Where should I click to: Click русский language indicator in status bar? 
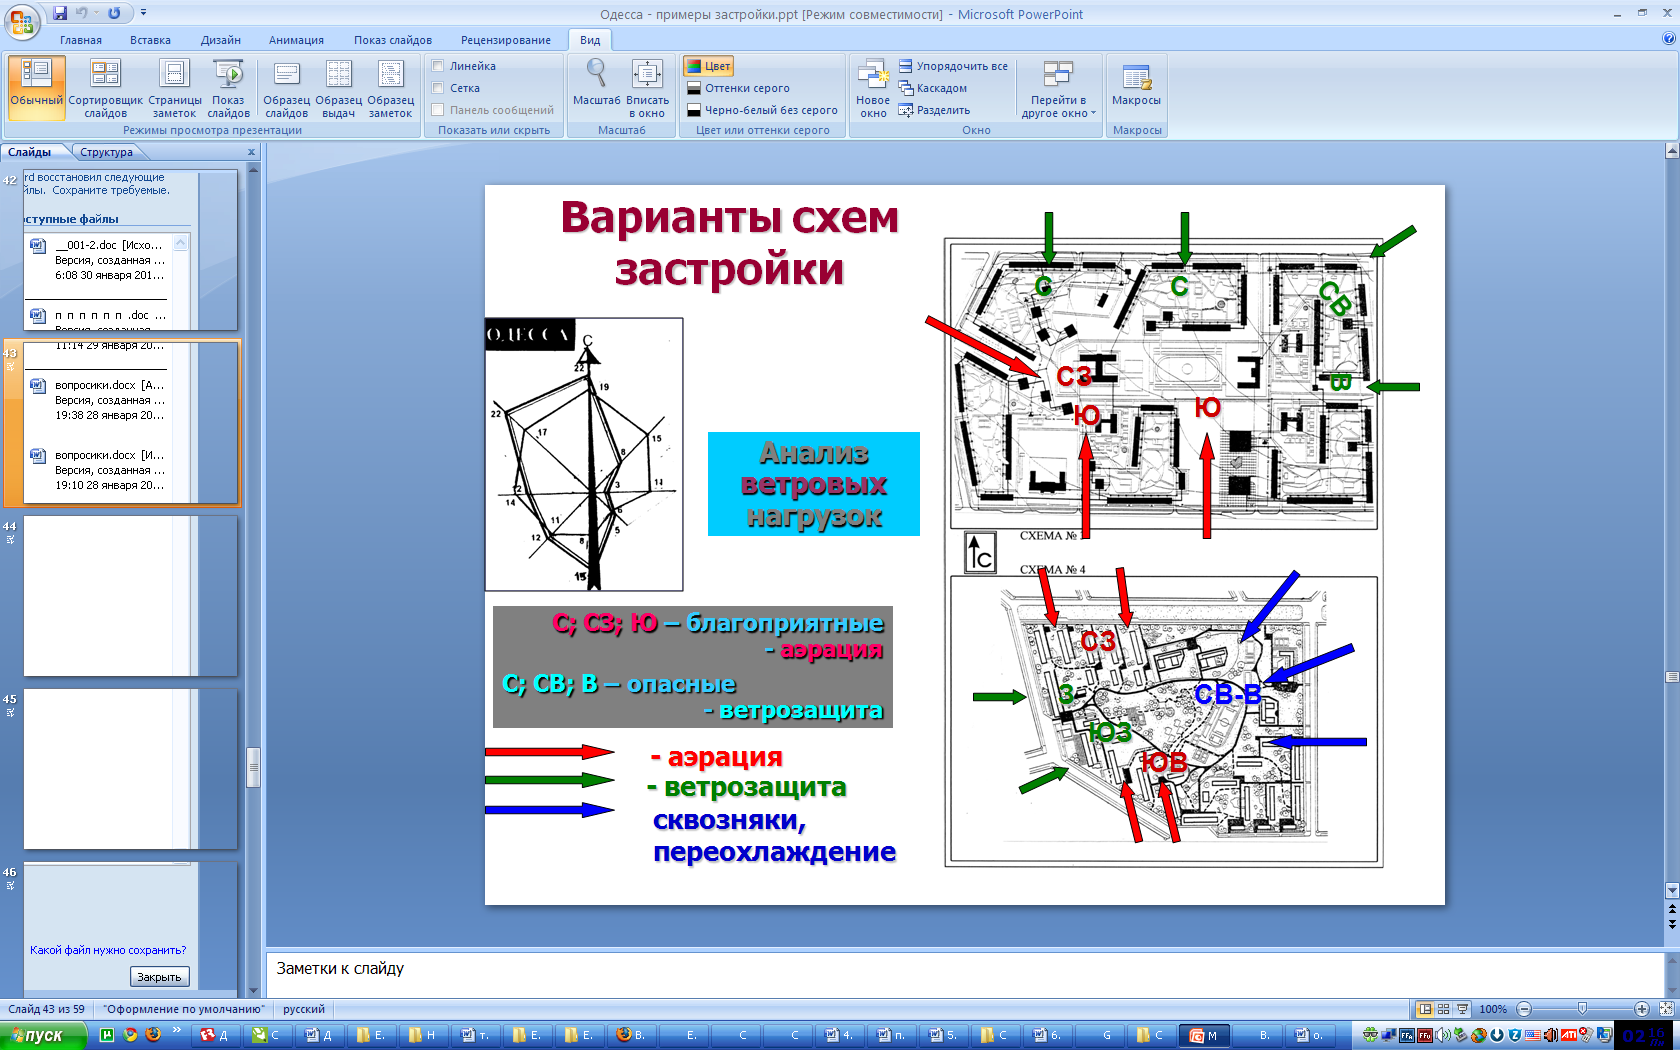pos(304,1009)
